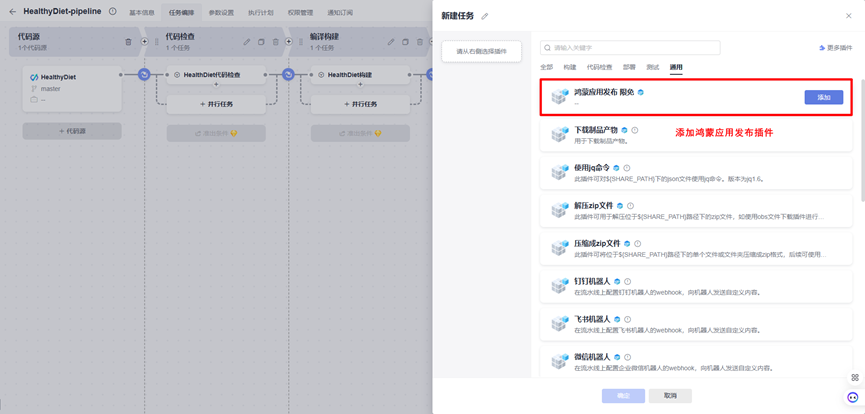Click the 请从右侧选择插件 placeholder box
The image size is (865, 414).
click(x=482, y=51)
